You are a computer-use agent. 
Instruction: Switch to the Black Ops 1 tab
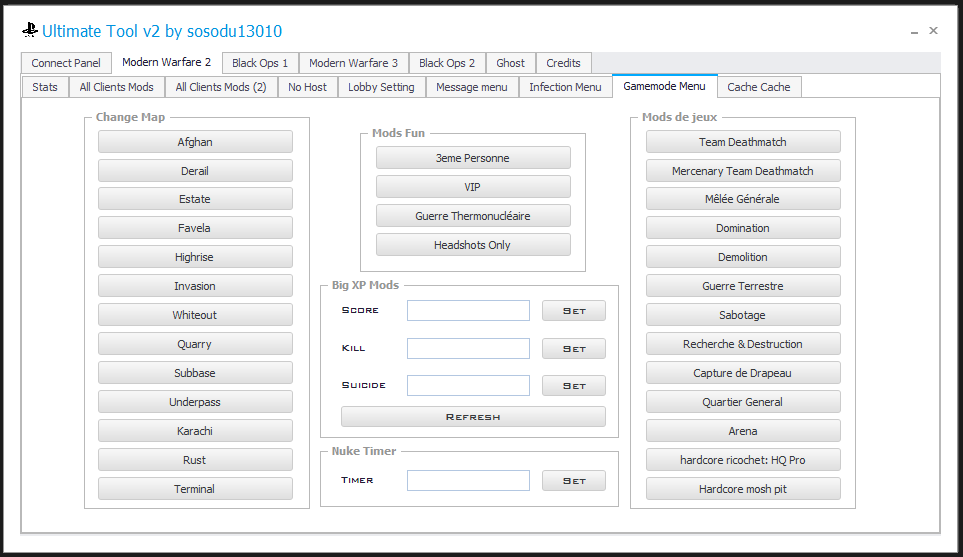click(x=260, y=63)
